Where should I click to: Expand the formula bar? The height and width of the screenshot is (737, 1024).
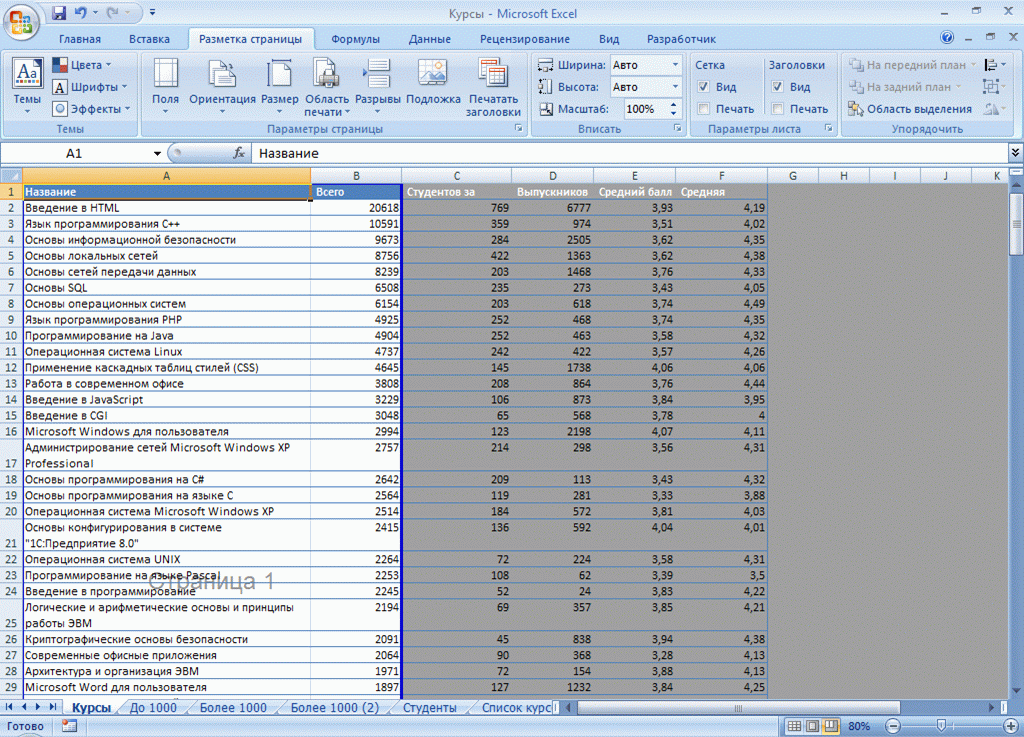[x=1015, y=153]
